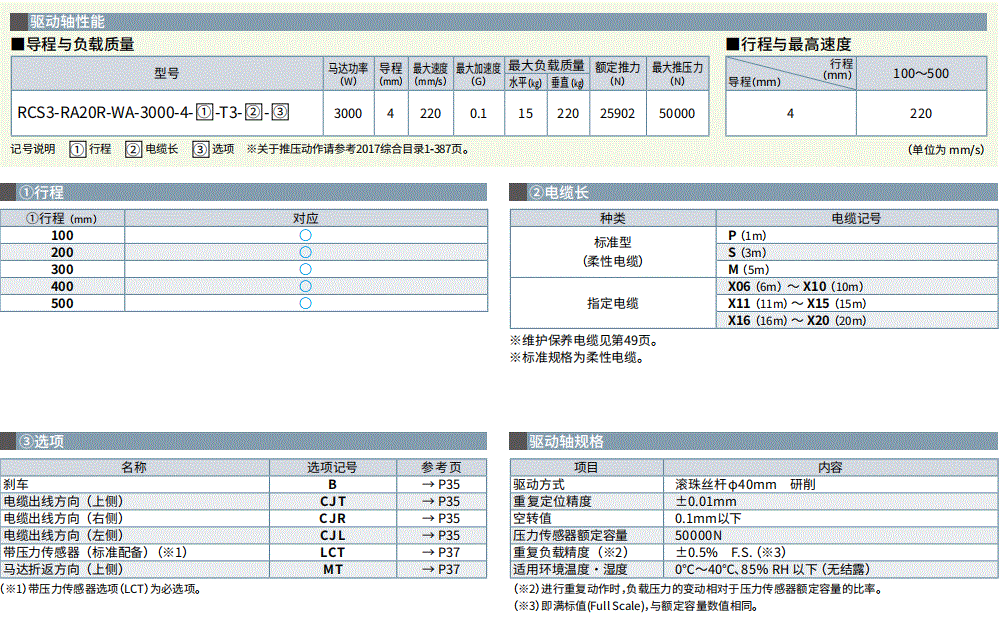Image resolution: width=1001 pixels, height=620 pixels.
Task: Click the pressure sensor capacity '50000N'
Action: point(698,536)
